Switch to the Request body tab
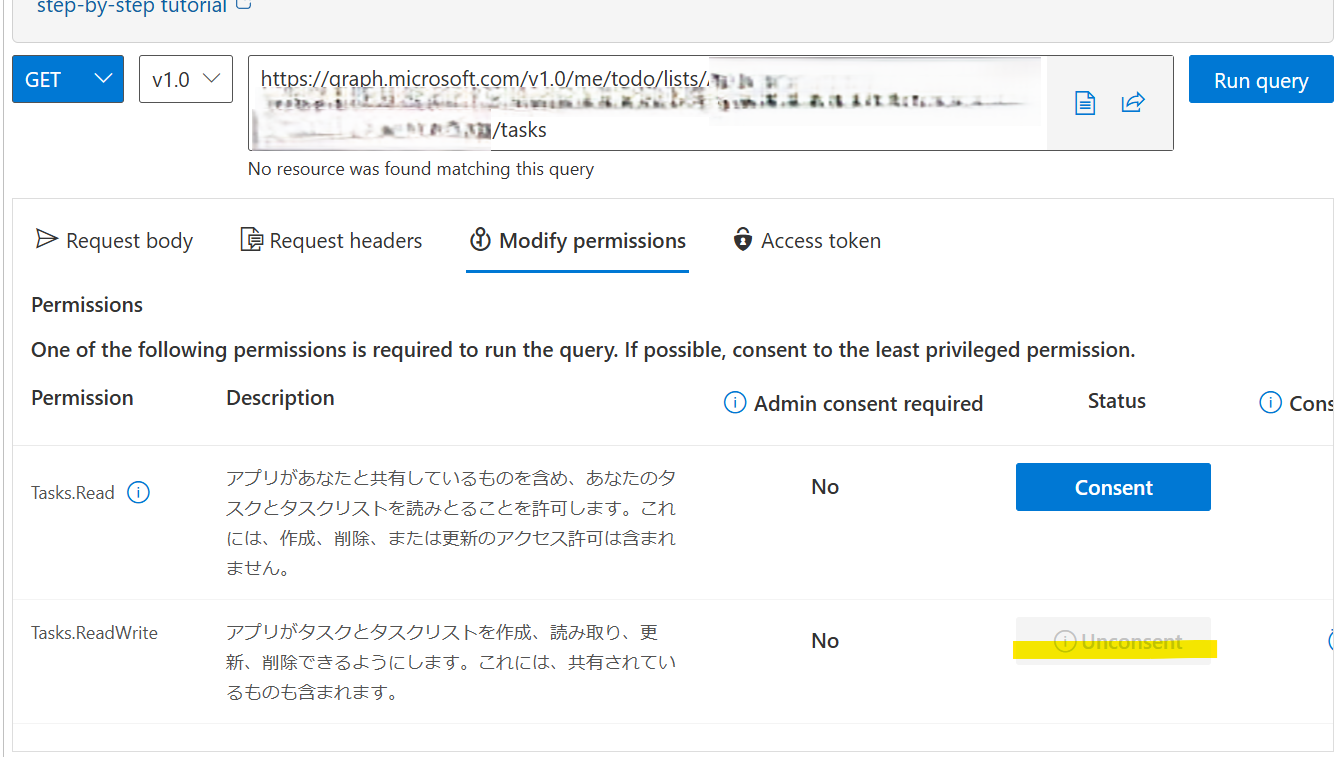 [x=113, y=240]
